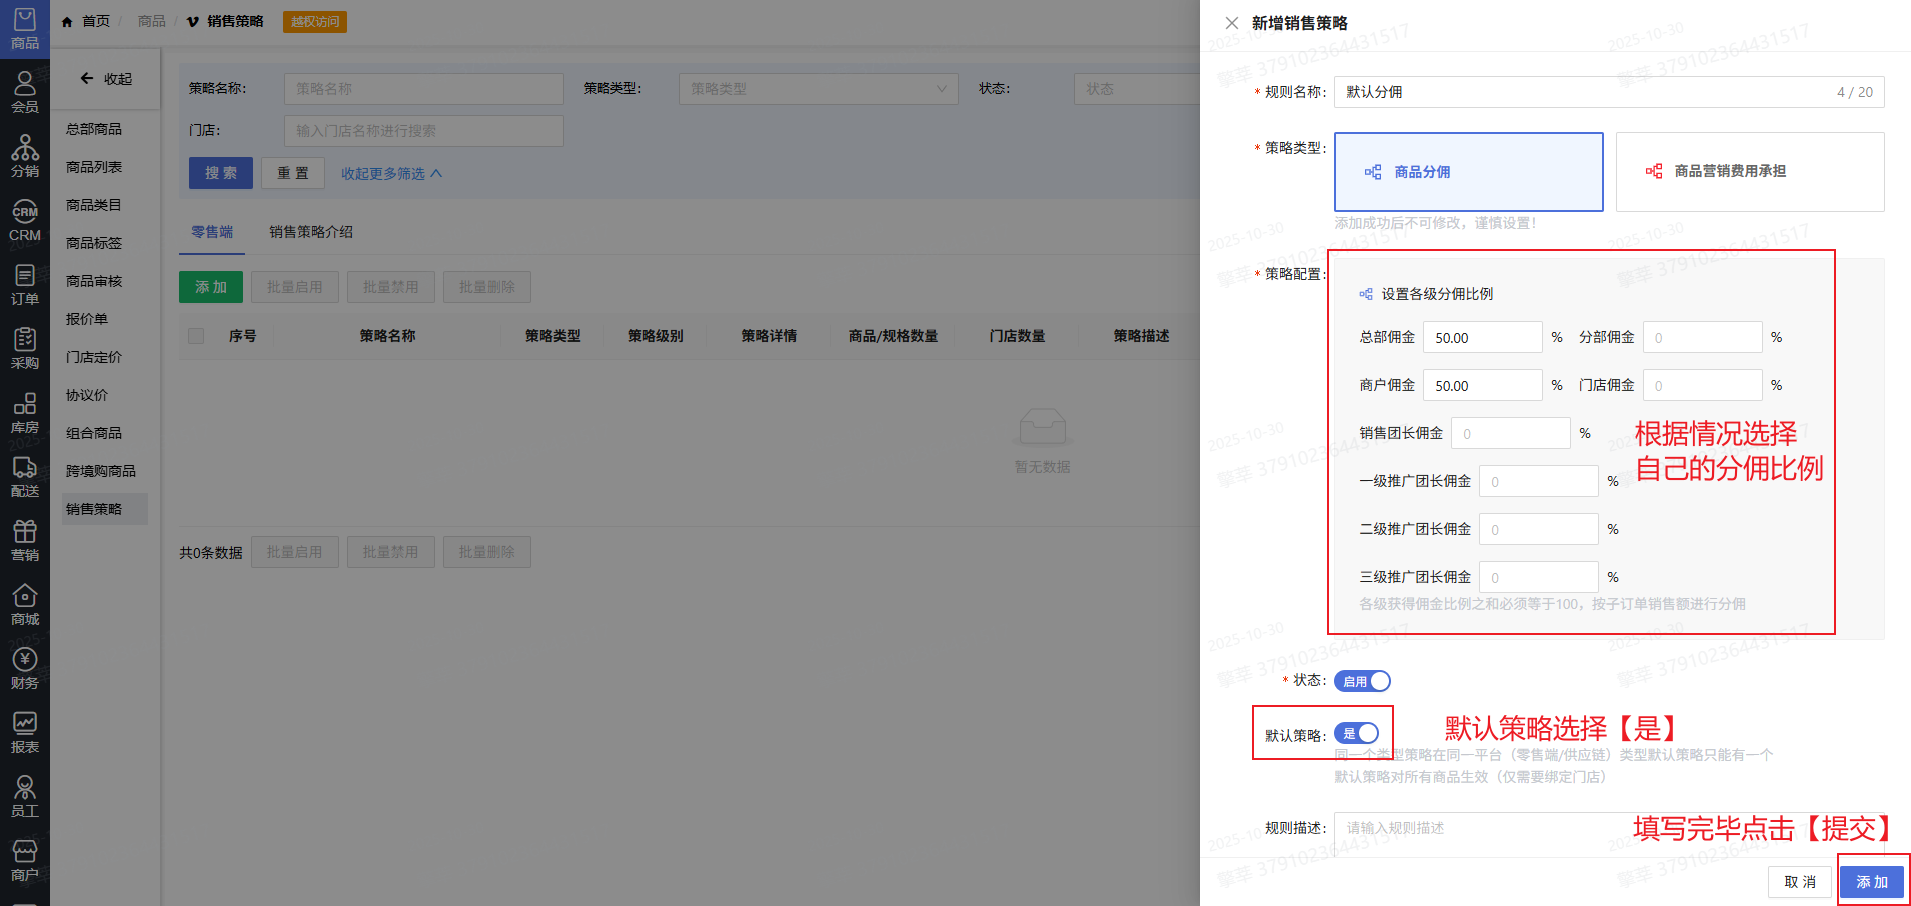Click the blue 添加 submit button
Viewport: 1911px width, 906px height.
(1871, 882)
